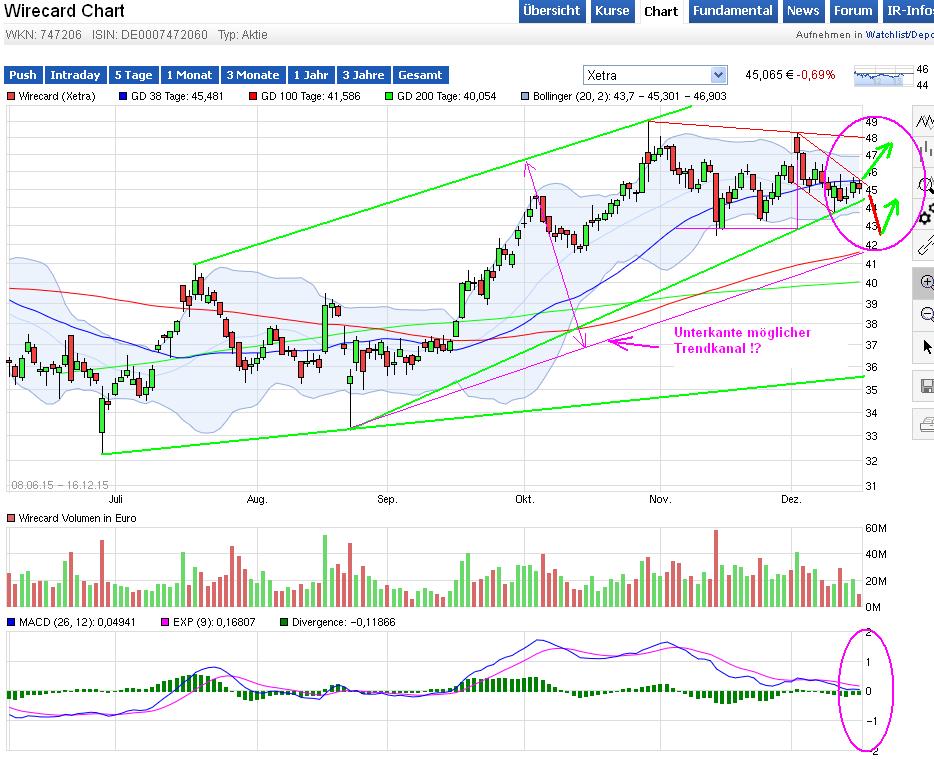Click the Wirecard Chart heading
The height and width of the screenshot is (764, 934).
64,11
